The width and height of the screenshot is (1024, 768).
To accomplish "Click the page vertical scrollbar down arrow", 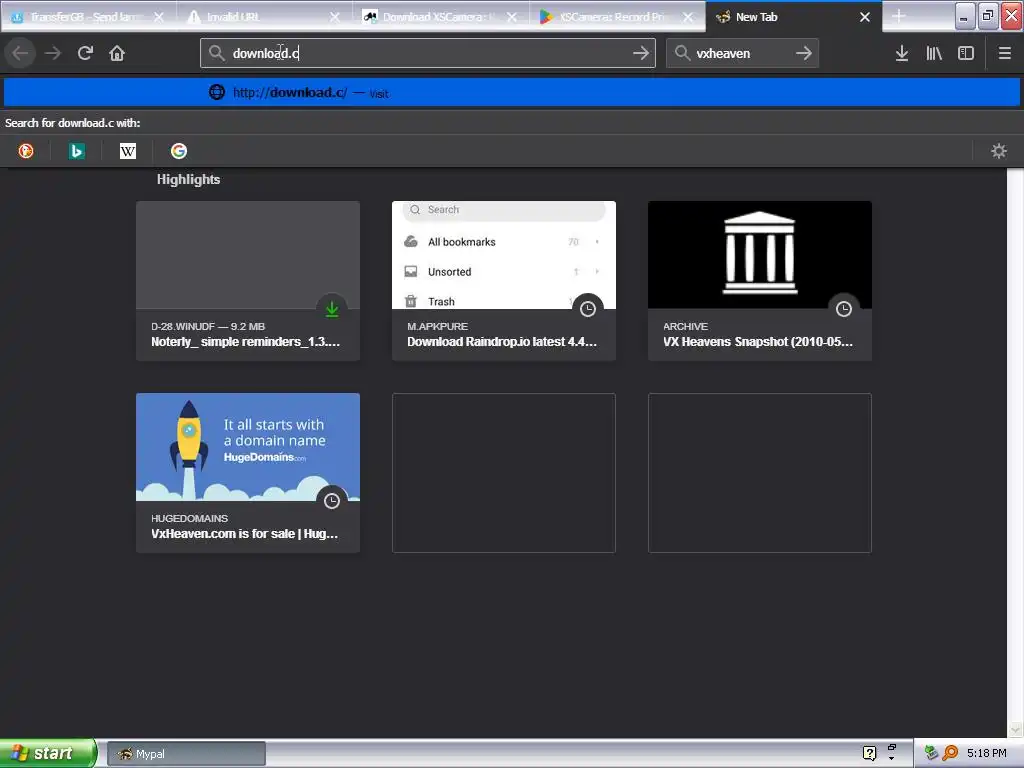I will [x=1015, y=729].
